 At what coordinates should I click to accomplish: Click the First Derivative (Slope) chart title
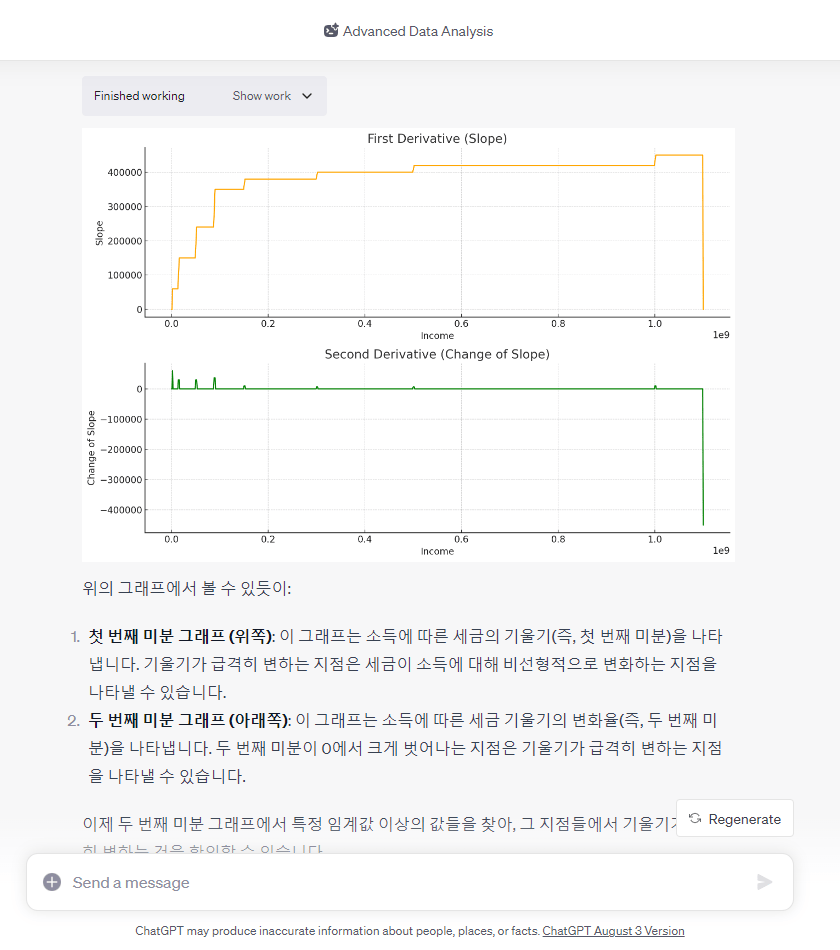click(x=437, y=139)
